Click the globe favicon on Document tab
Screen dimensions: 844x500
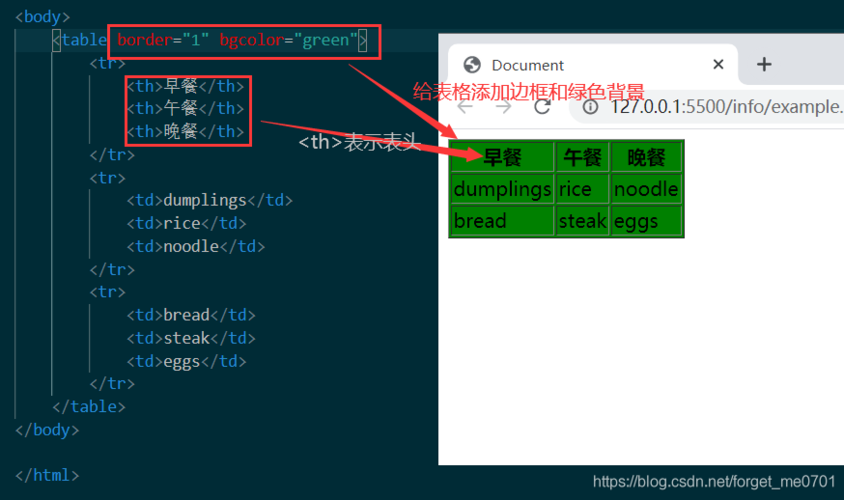pos(472,65)
